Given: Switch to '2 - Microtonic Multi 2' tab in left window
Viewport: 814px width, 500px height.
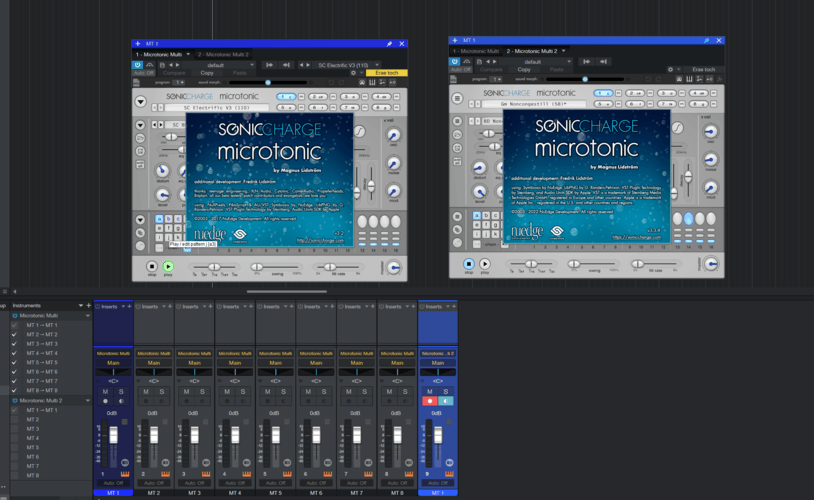Looking at the screenshot, I should (223, 55).
